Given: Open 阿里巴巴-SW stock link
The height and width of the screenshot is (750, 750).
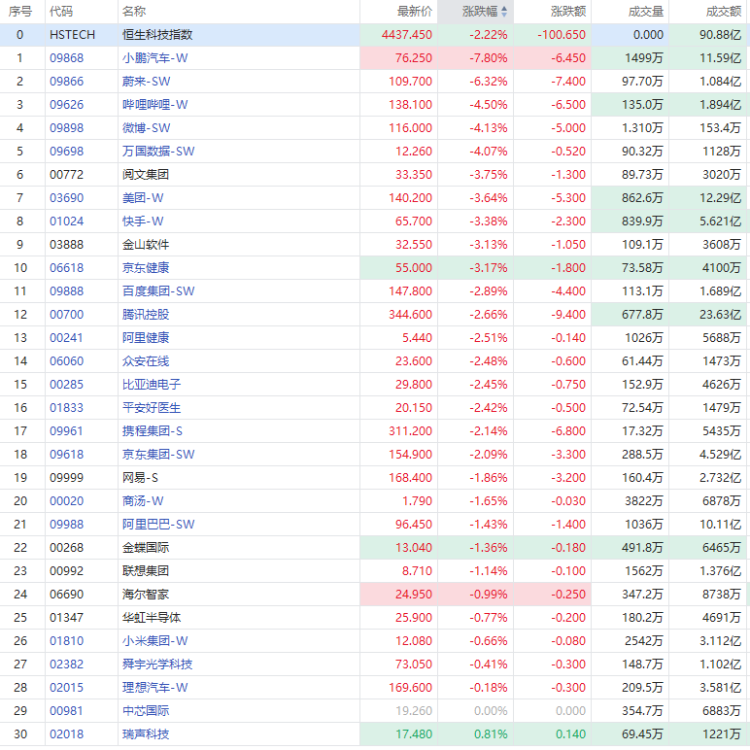Looking at the screenshot, I should pos(158,525).
